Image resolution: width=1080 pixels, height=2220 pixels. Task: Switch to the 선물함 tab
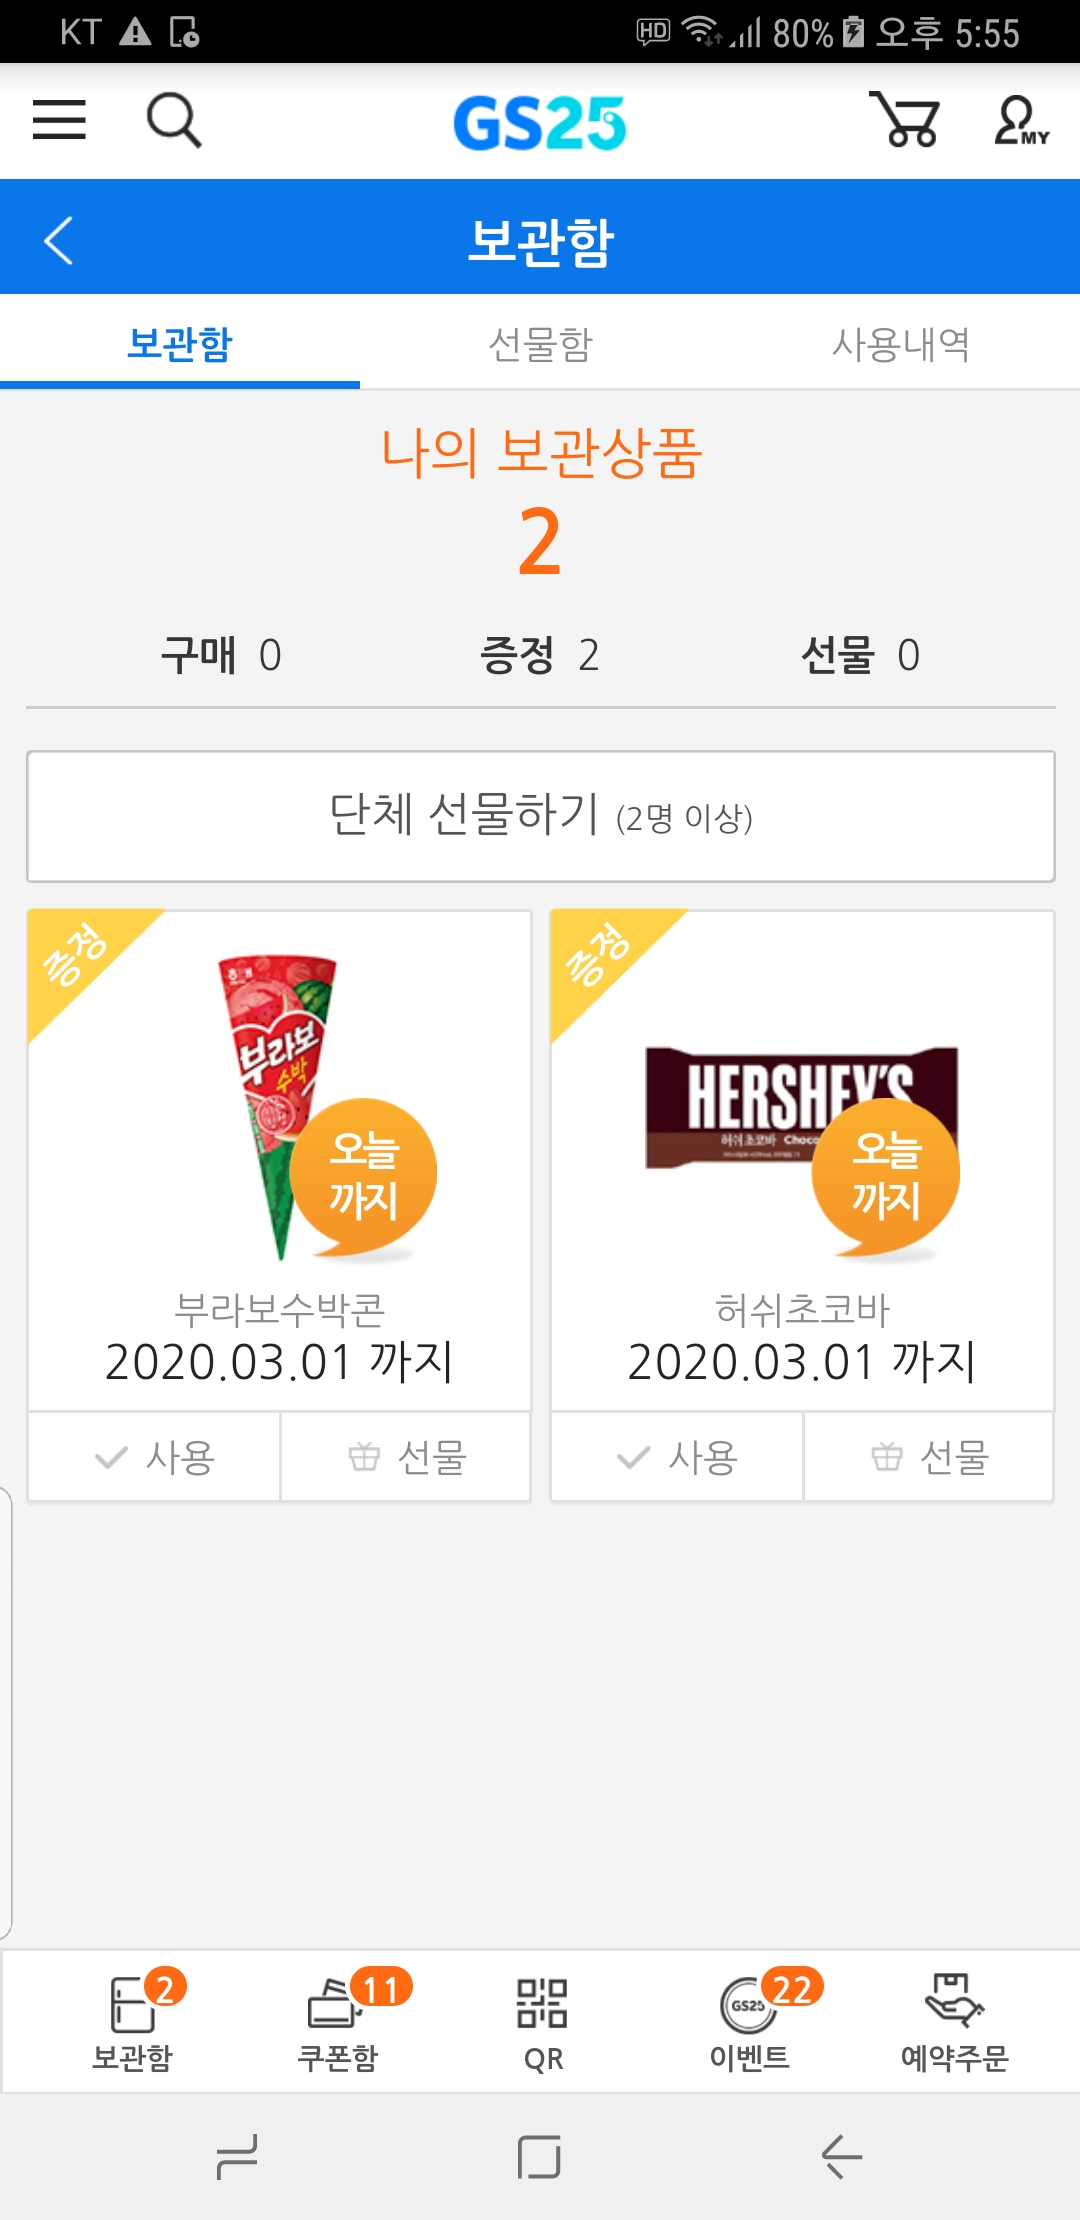[540, 345]
